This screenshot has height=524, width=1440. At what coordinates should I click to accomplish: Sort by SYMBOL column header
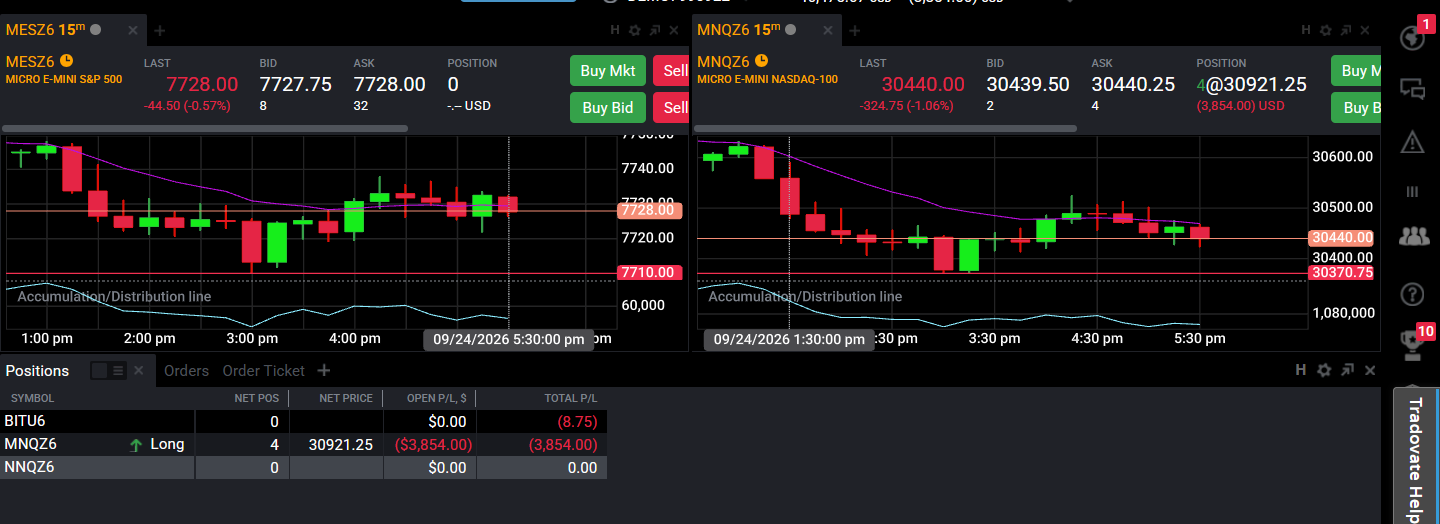(32, 398)
